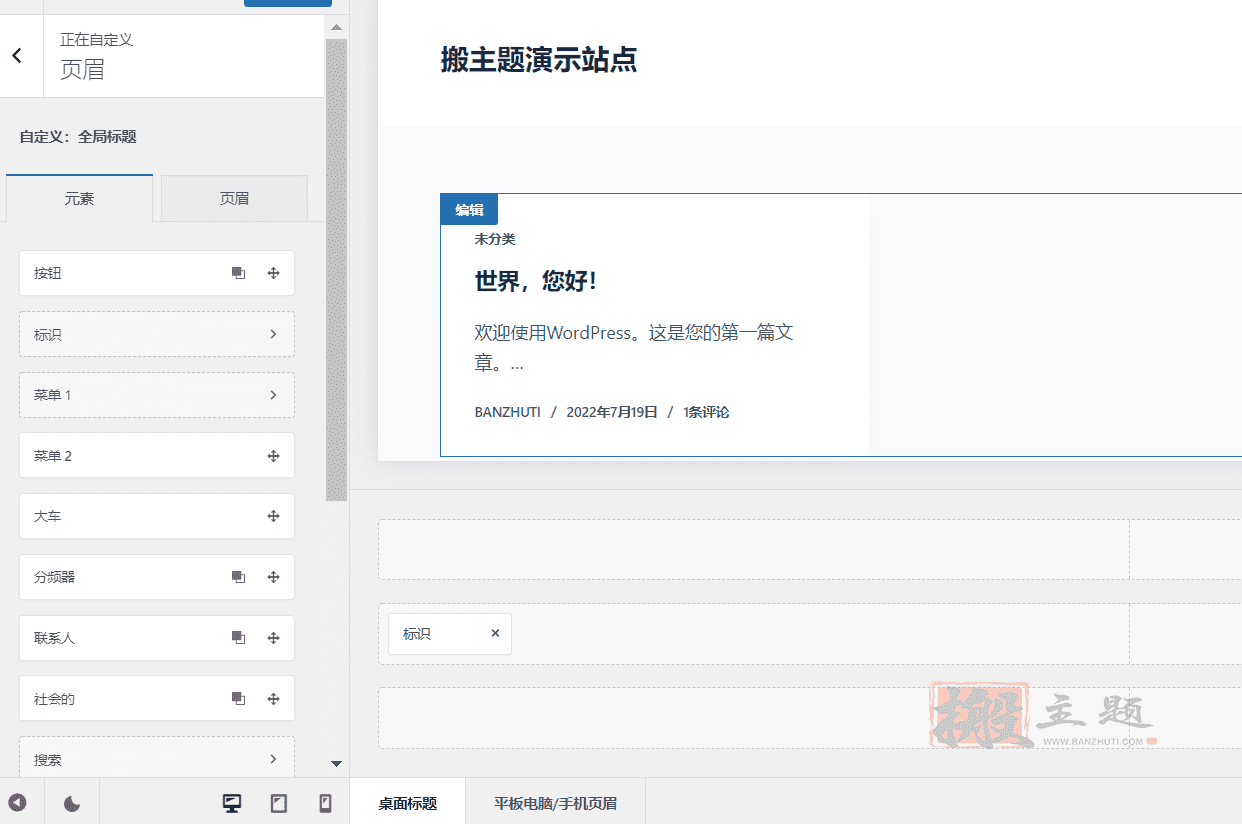Select the 桌面标题 tab

coord(407,802)
